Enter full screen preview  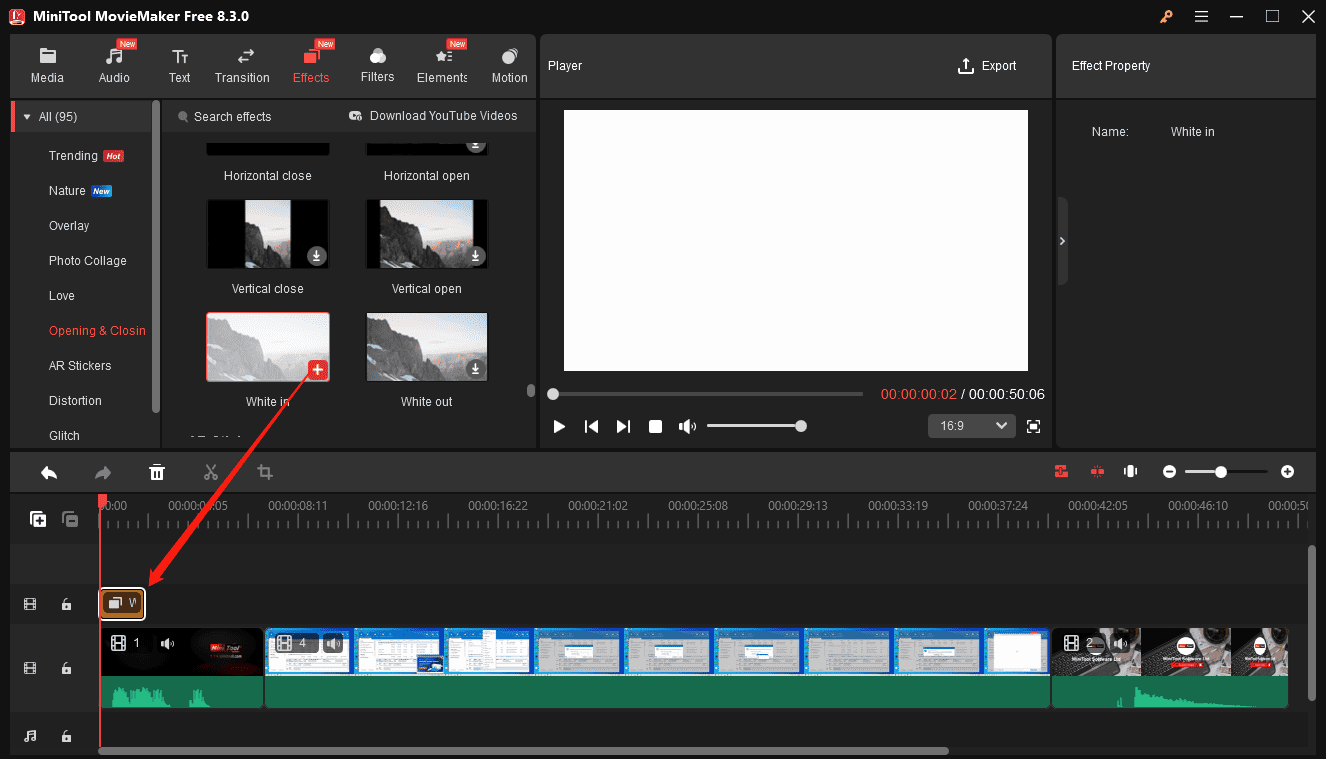coord(1034,427)
